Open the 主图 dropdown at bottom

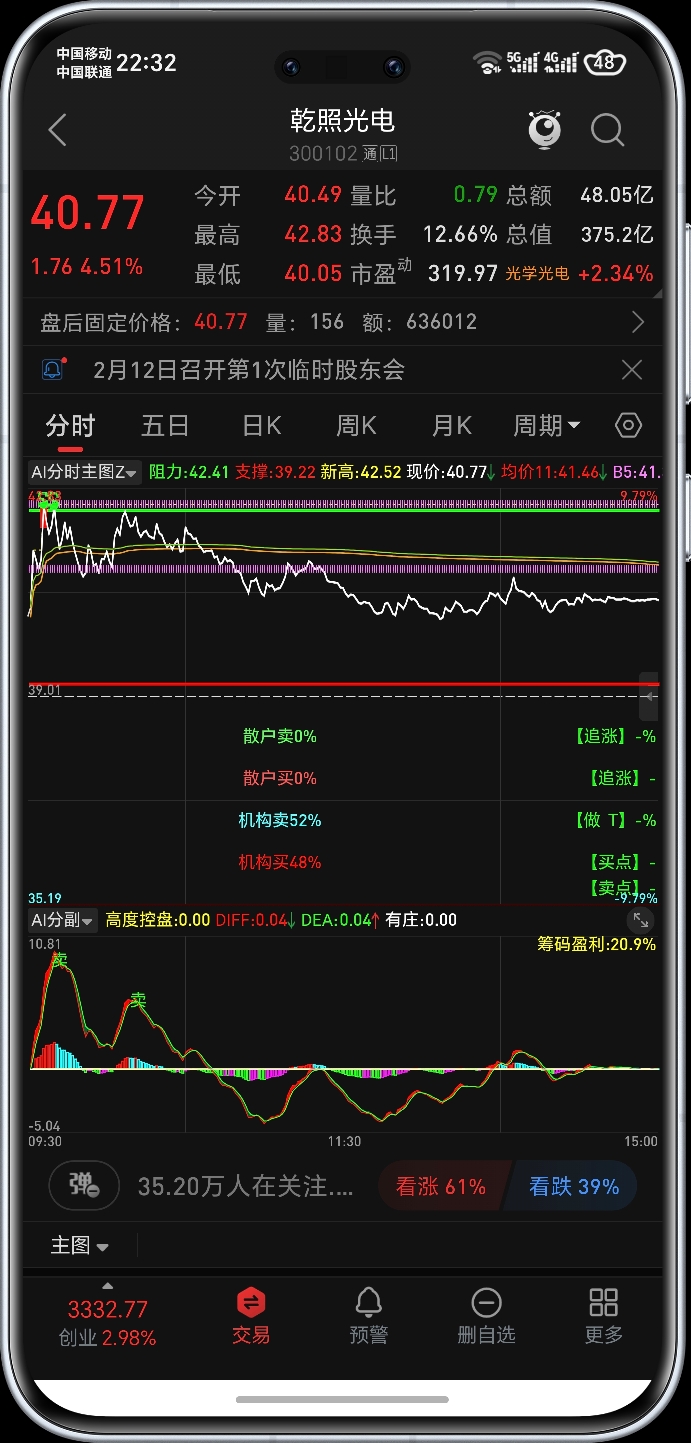pyautogui.click(x=80, y=1245)
